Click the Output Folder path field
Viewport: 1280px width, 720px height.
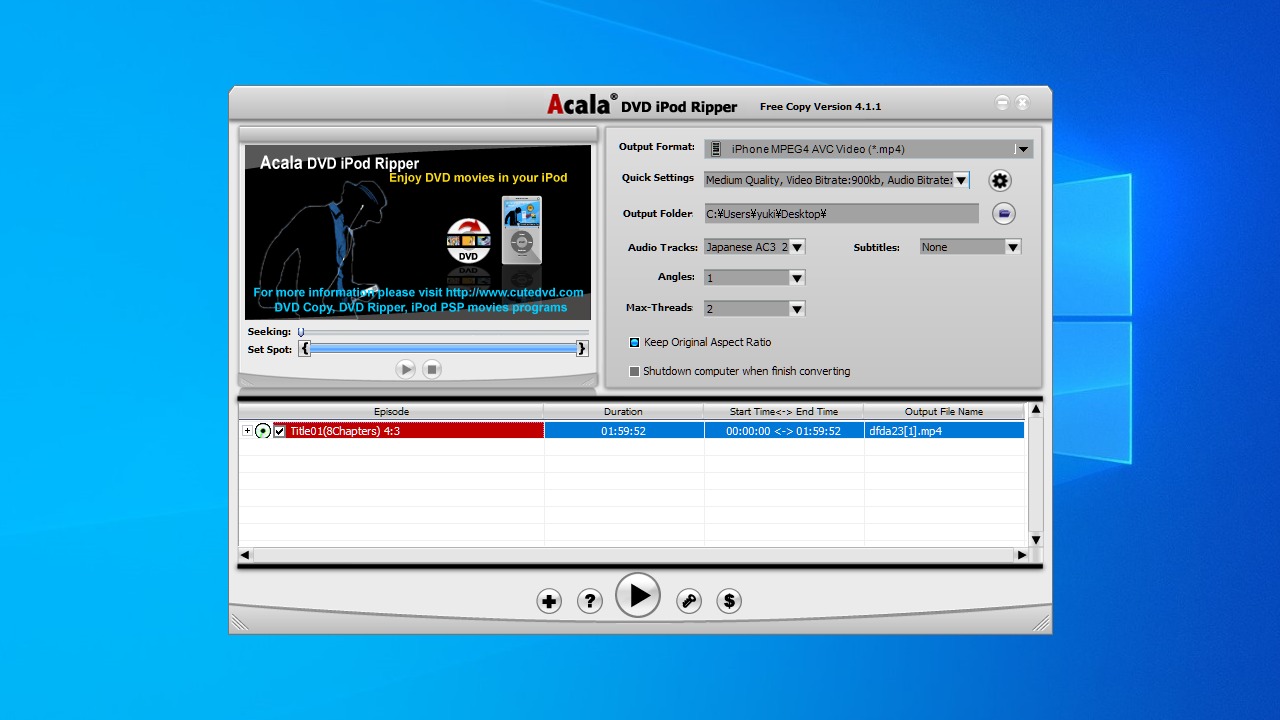coord(841,213)
